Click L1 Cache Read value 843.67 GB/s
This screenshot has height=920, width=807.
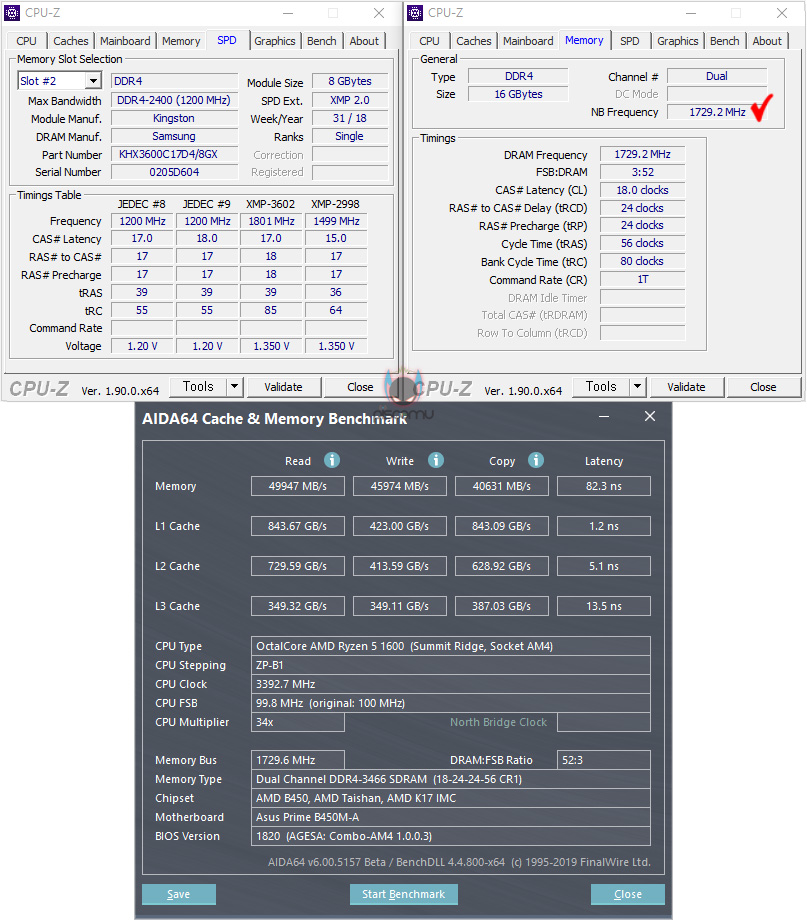pos(298,526)
